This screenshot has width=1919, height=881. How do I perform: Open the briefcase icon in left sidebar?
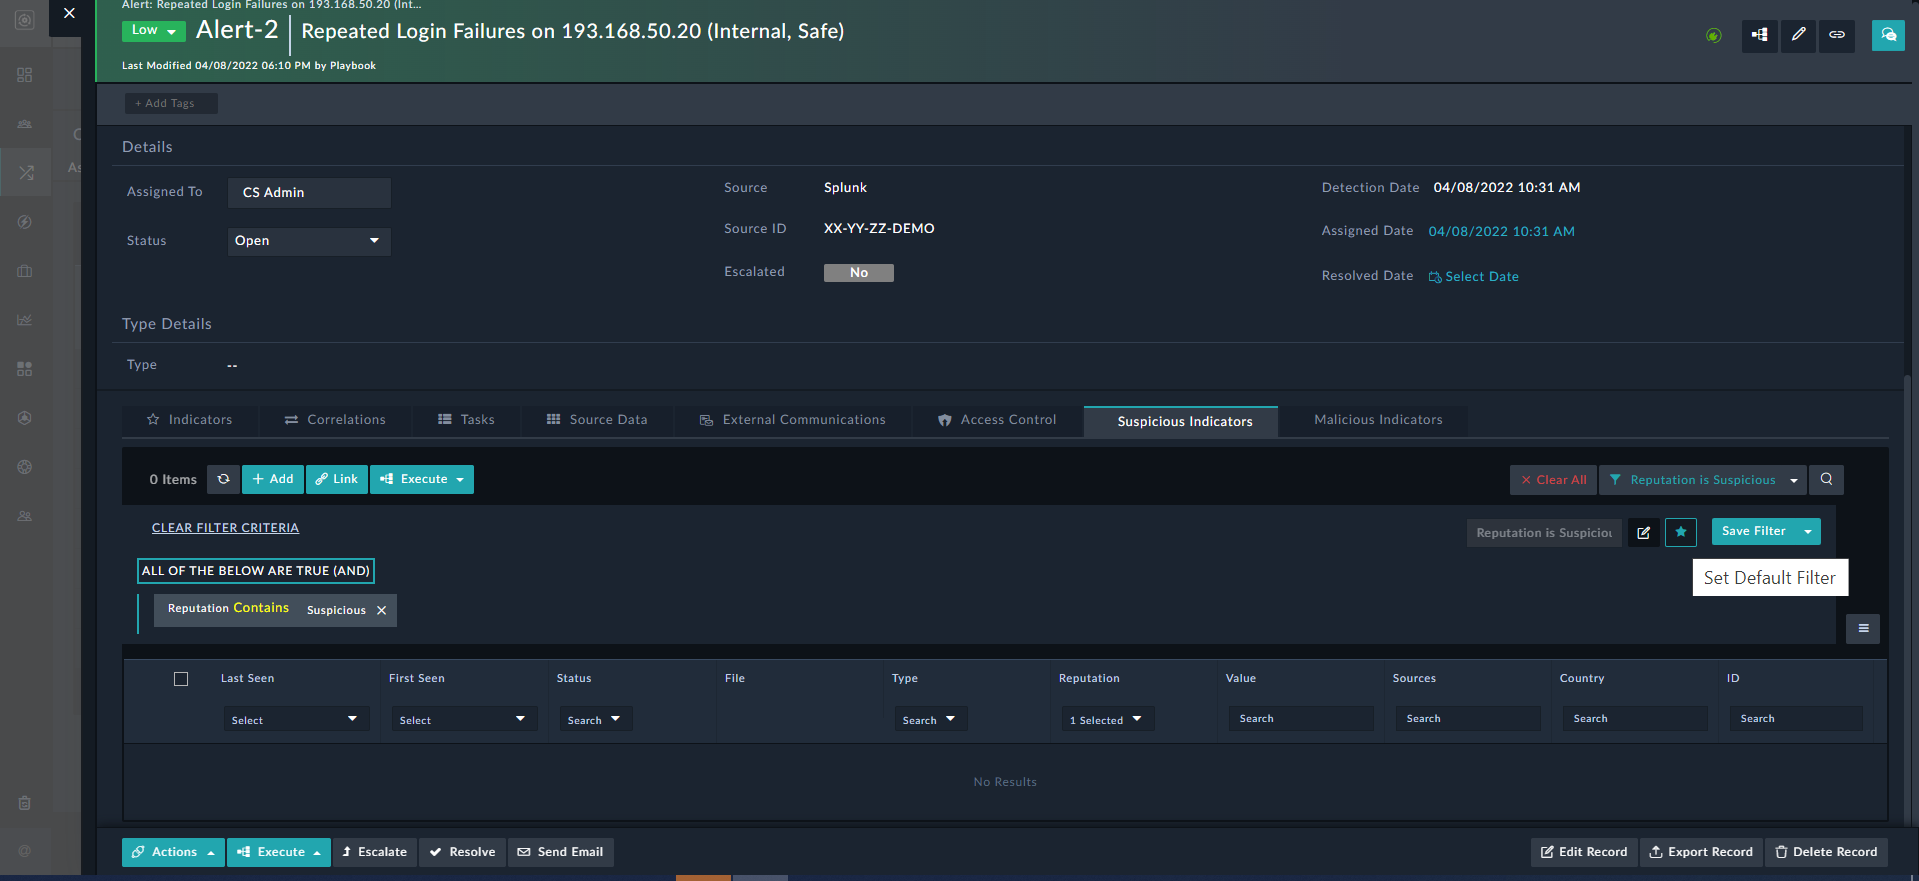pos(25,271)
